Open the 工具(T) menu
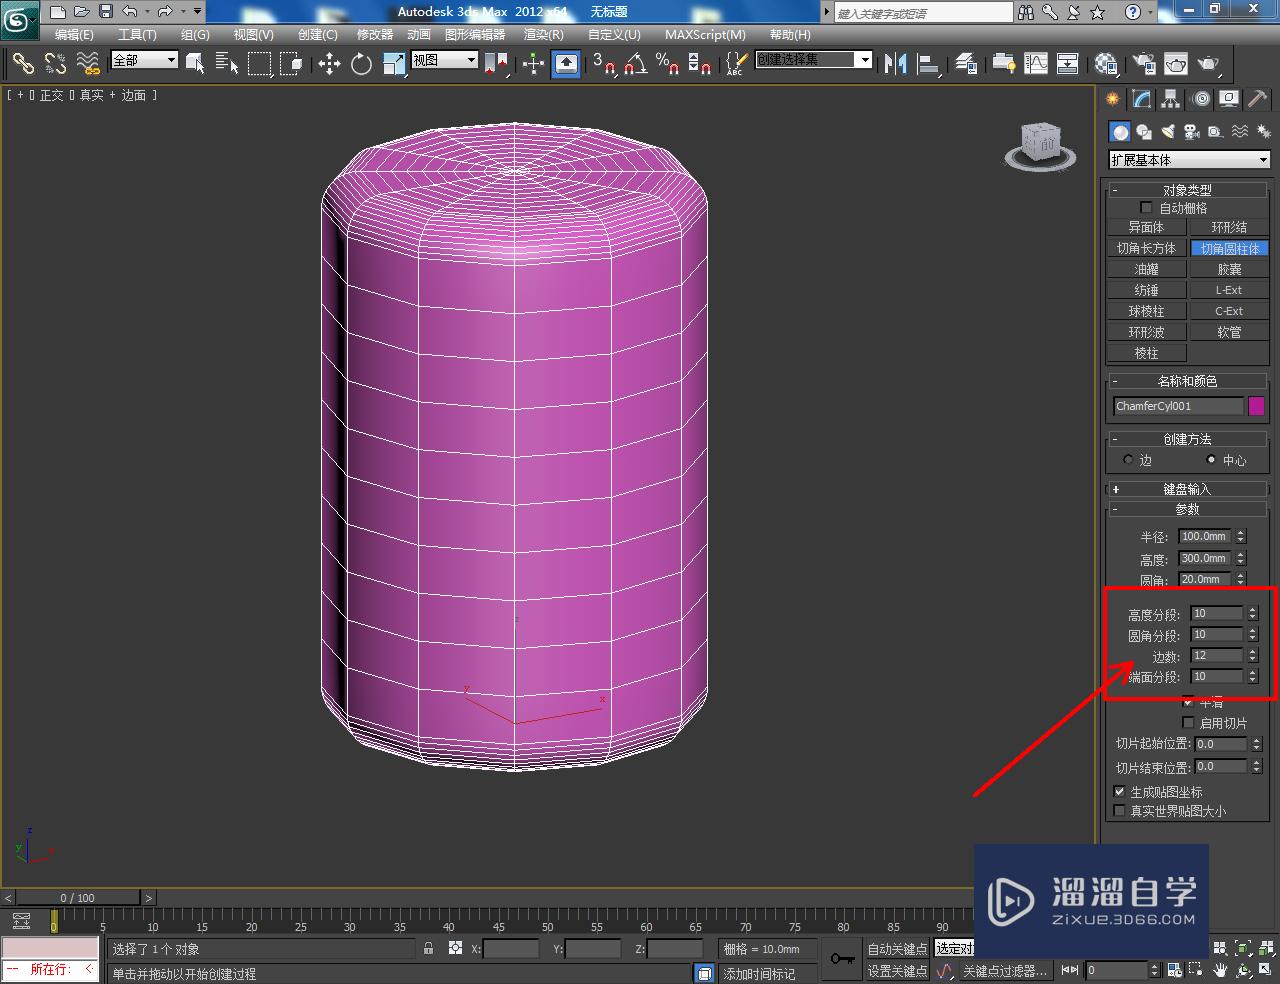 pyautogui.click(x=137, y=34)
